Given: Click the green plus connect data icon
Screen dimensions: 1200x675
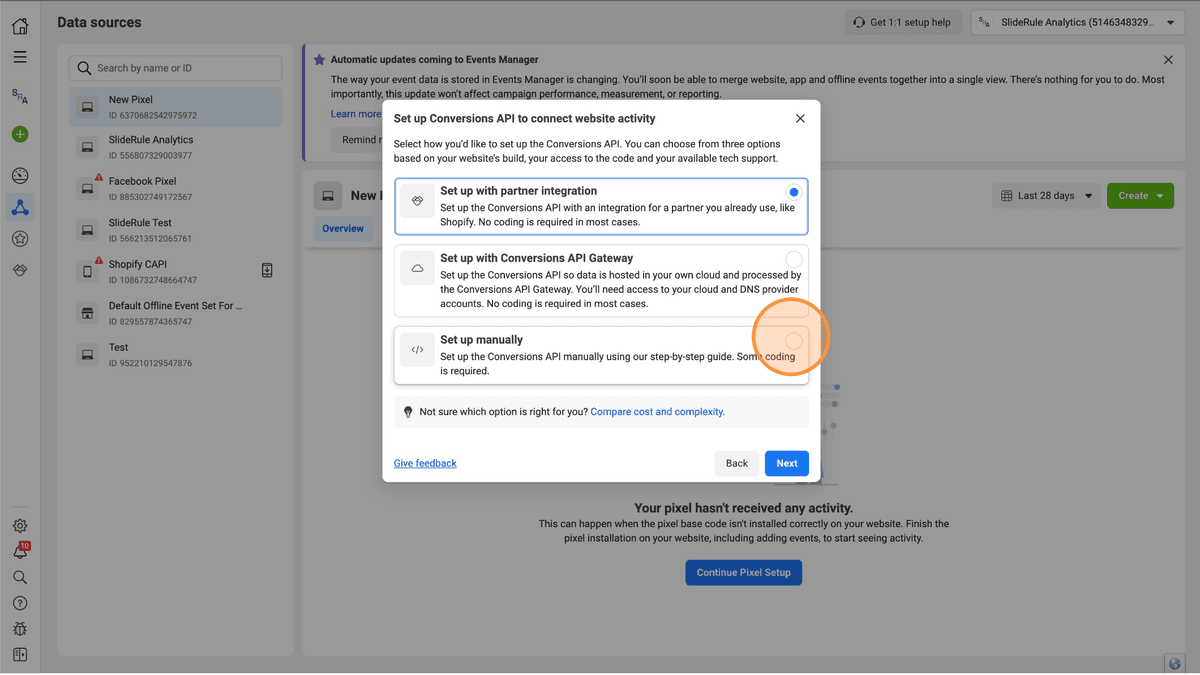Looking at the screenshot, I should coord(20,134).
